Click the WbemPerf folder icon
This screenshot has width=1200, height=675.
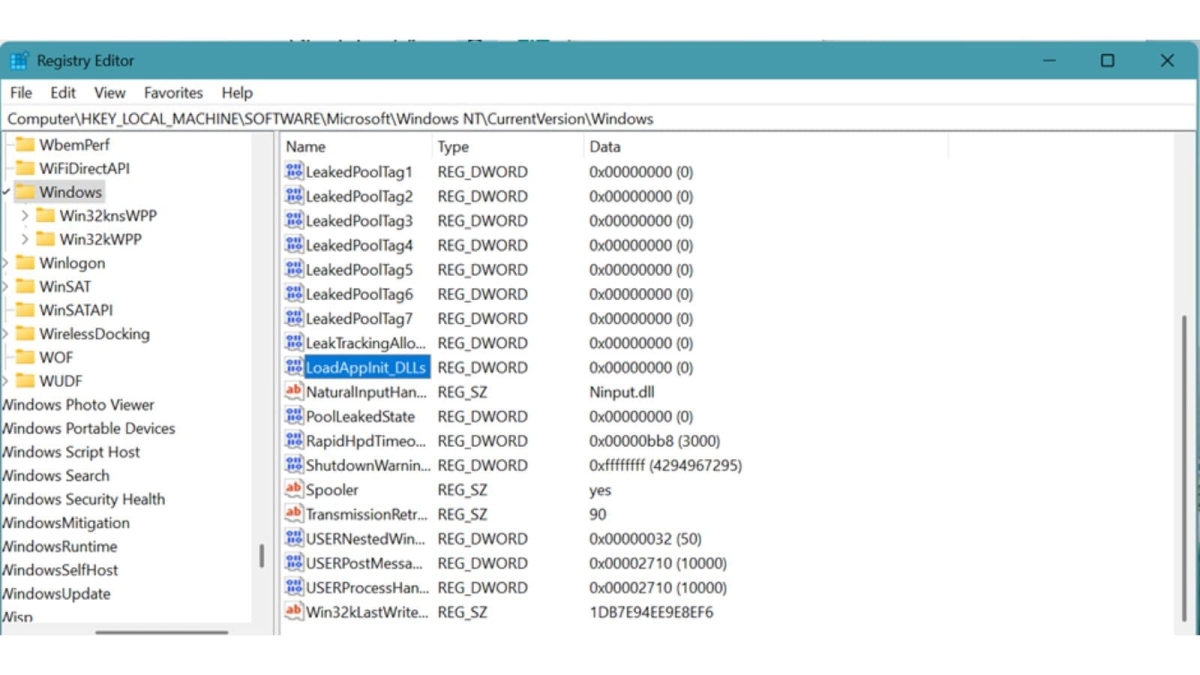click(x=24, y=145)
